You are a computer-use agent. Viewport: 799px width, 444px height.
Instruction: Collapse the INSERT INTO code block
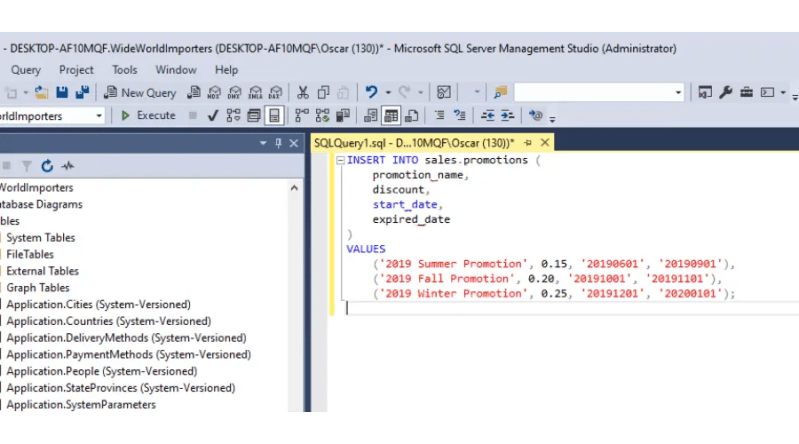coord(340,161)
